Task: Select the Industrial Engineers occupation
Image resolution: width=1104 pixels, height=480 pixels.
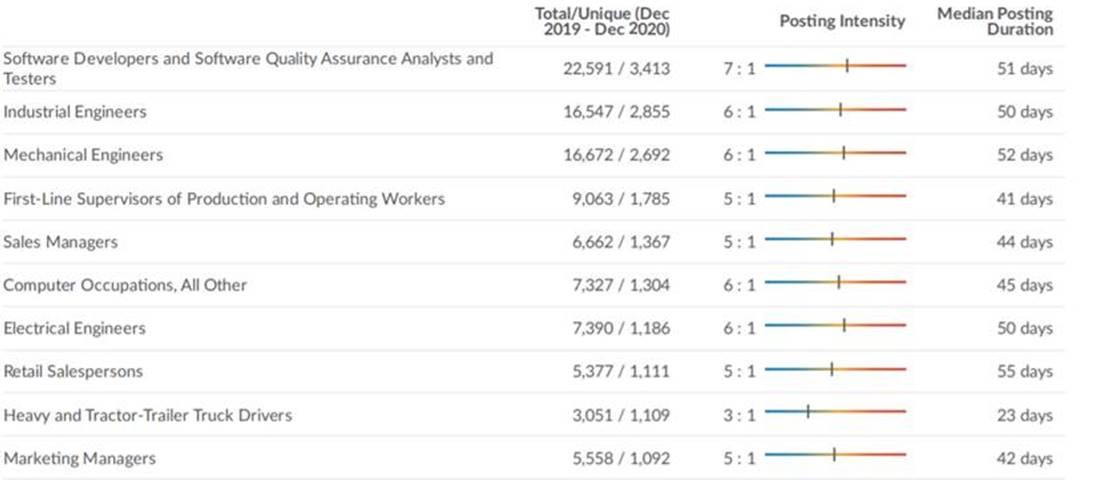Action: (x=75, y=112)
